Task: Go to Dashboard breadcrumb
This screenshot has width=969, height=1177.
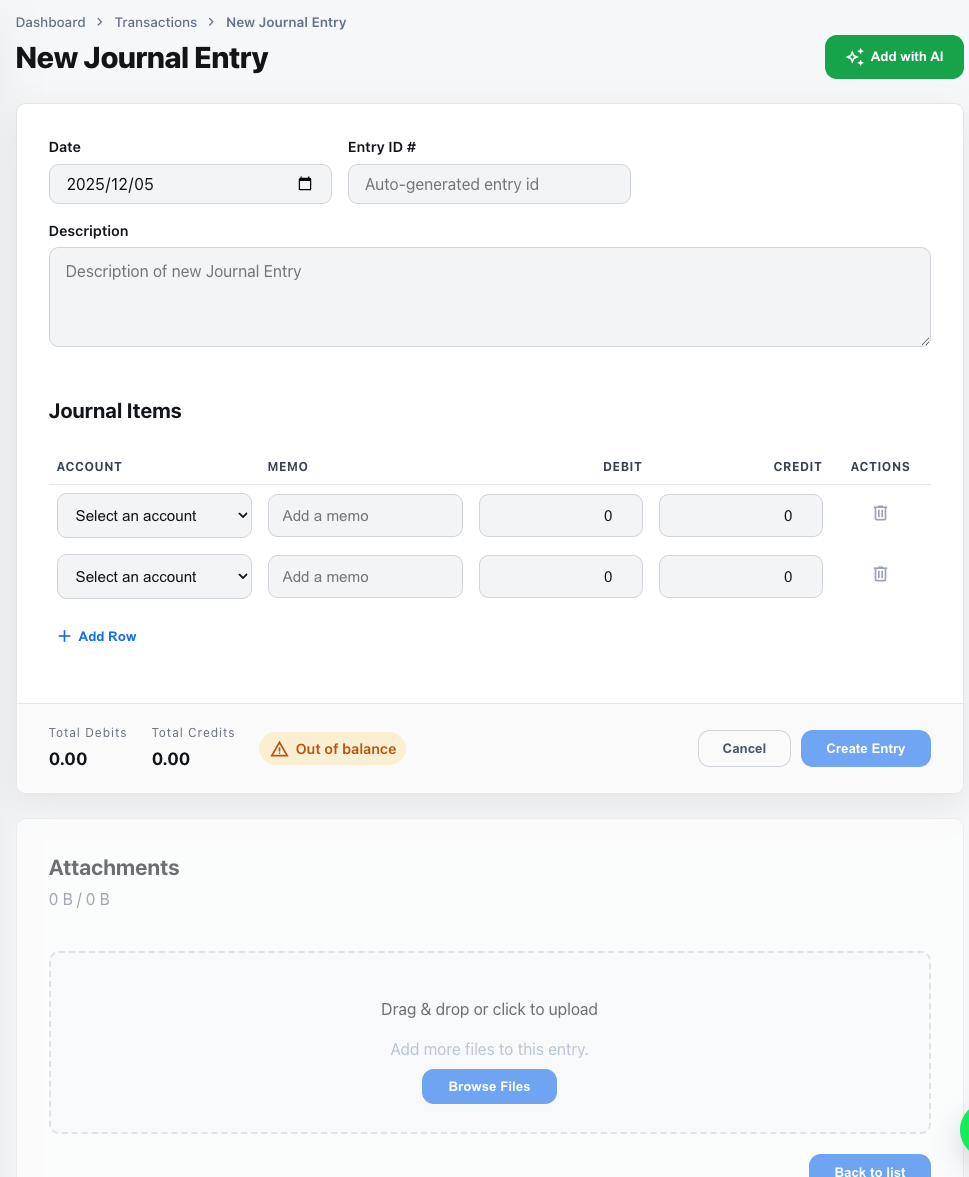Action: [x=50, y=22]
